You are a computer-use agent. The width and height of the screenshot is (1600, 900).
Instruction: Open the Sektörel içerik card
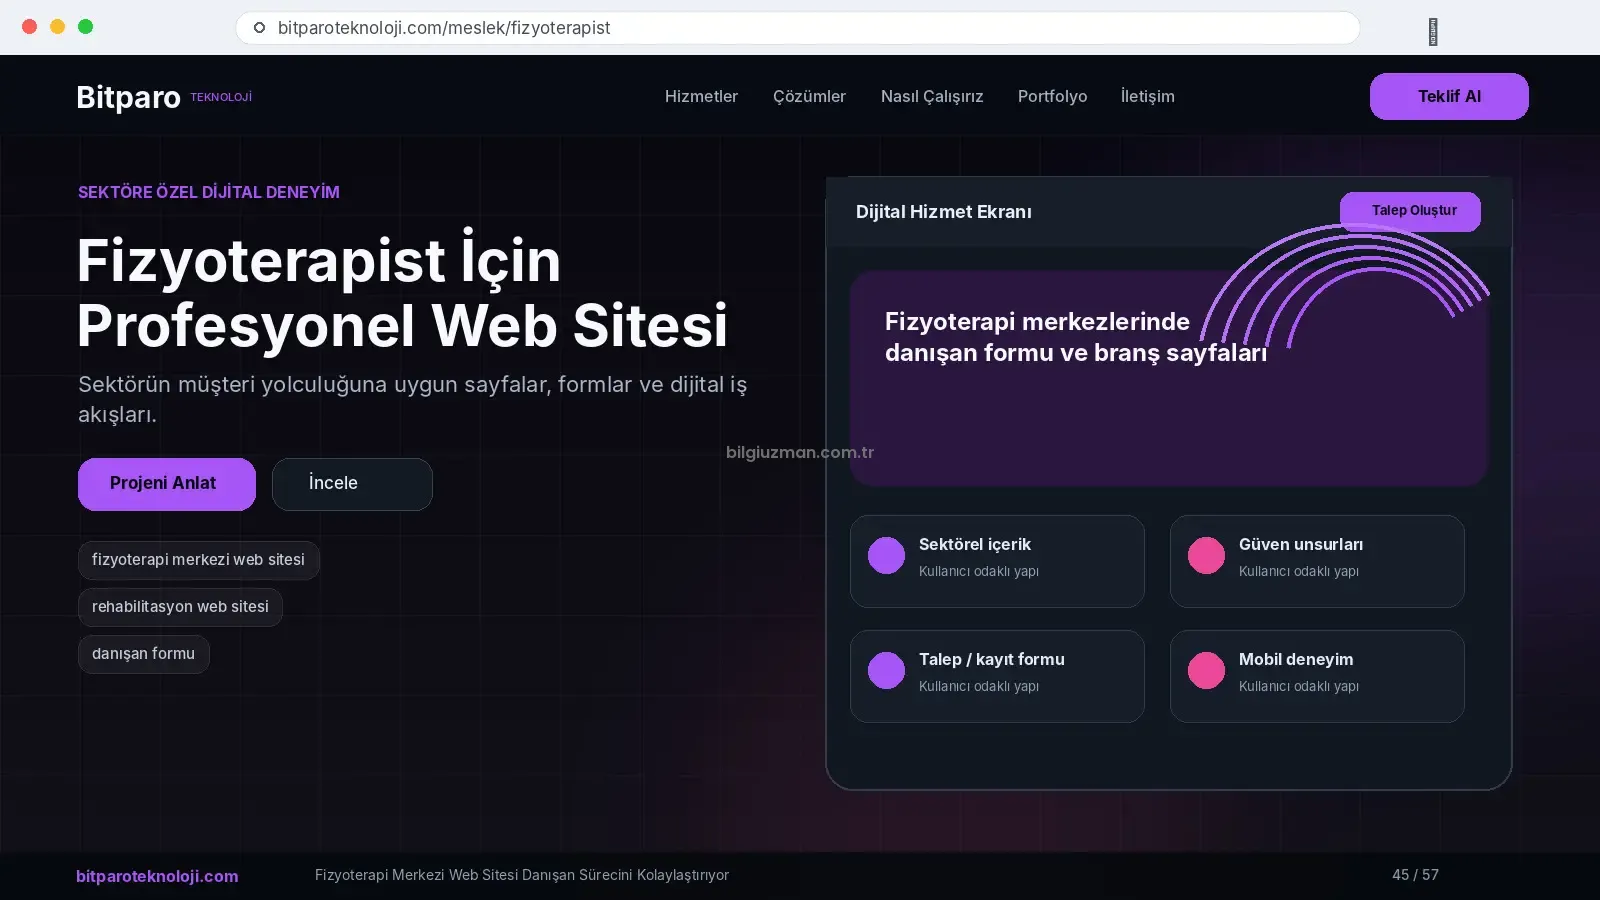pos(997,561)
